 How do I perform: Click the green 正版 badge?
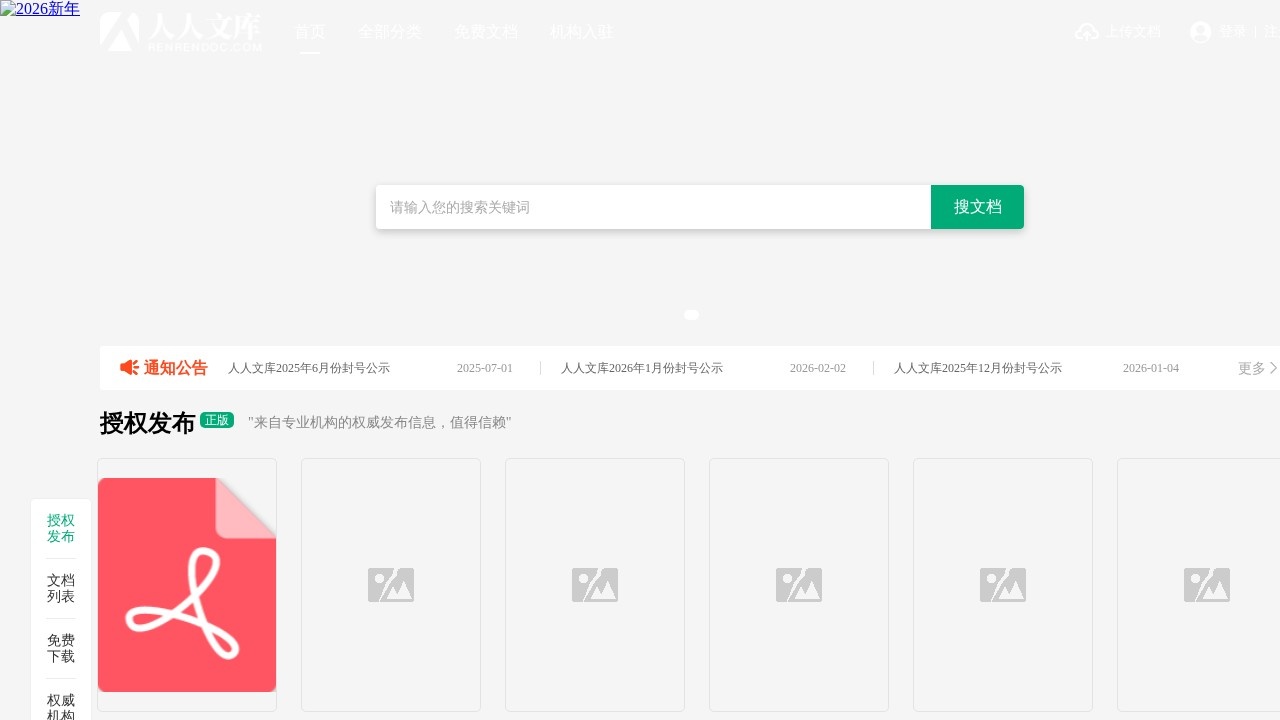217,420
